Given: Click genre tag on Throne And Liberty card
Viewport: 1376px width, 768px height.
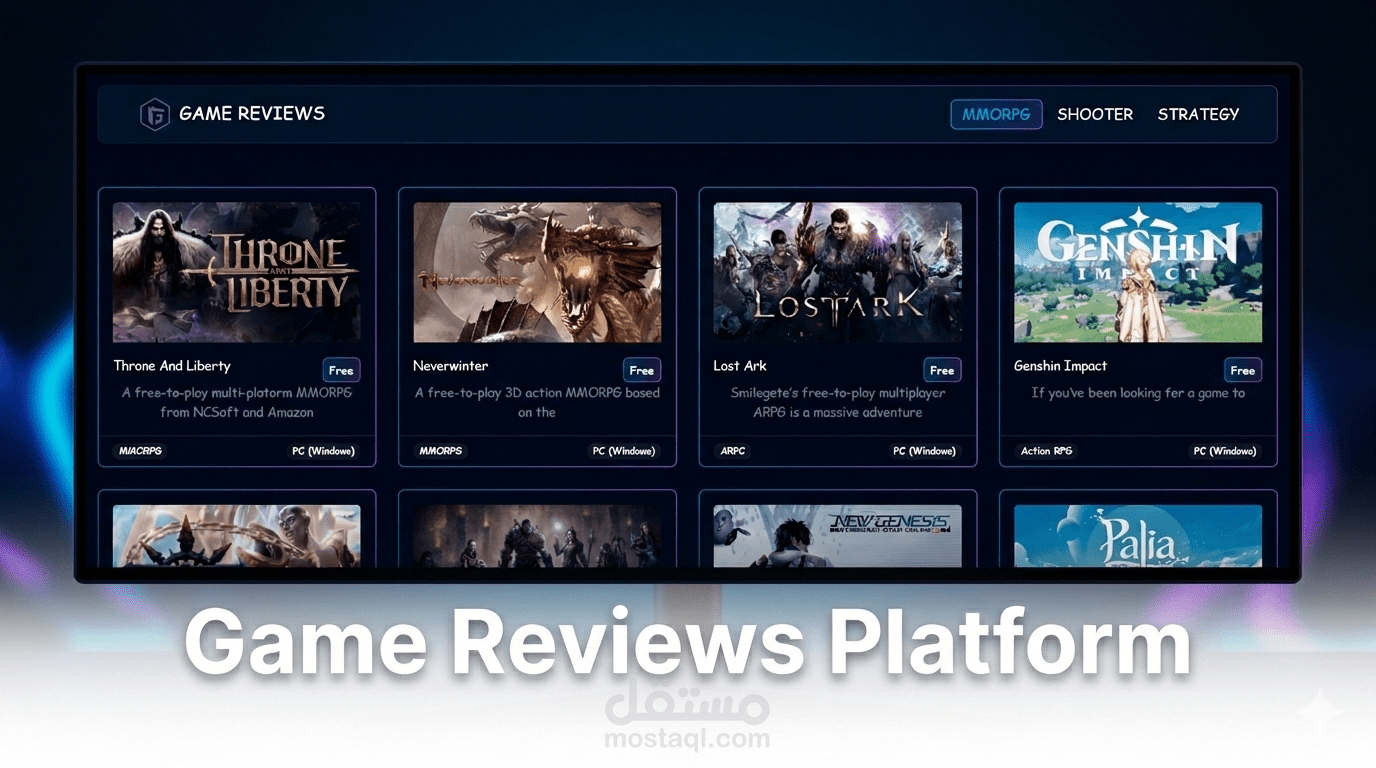Looking at the screenshot, I should pyautogui.click(x=140, y=451).
